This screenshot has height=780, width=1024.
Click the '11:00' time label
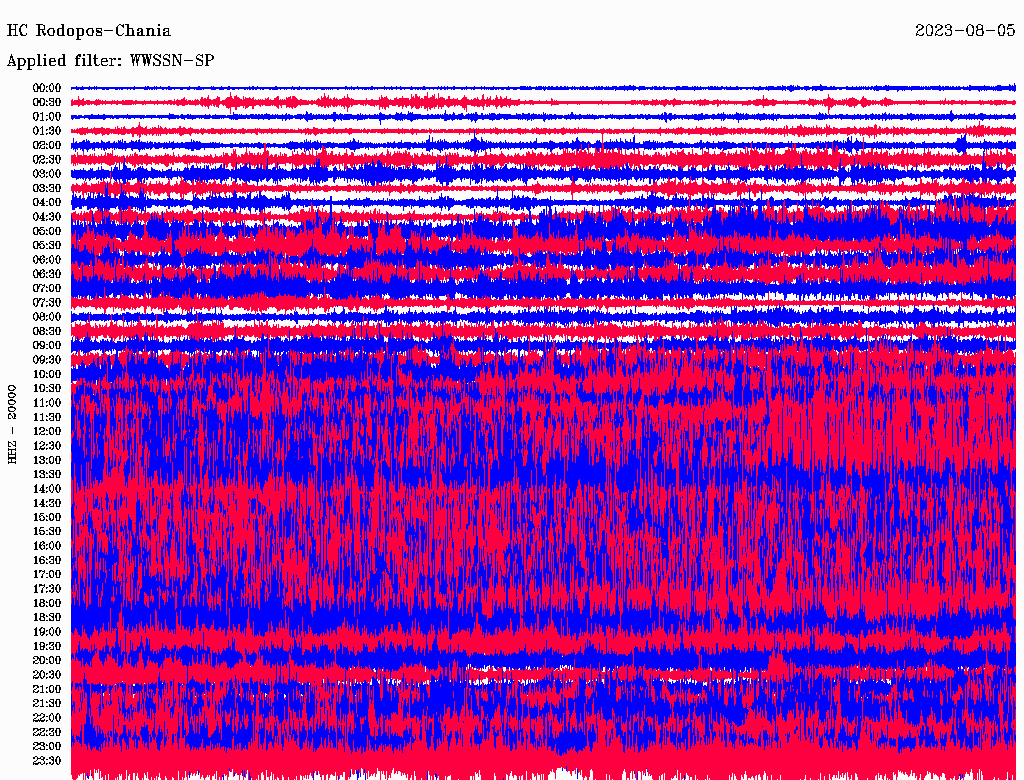pyautogui.click(x=47, y=402)
